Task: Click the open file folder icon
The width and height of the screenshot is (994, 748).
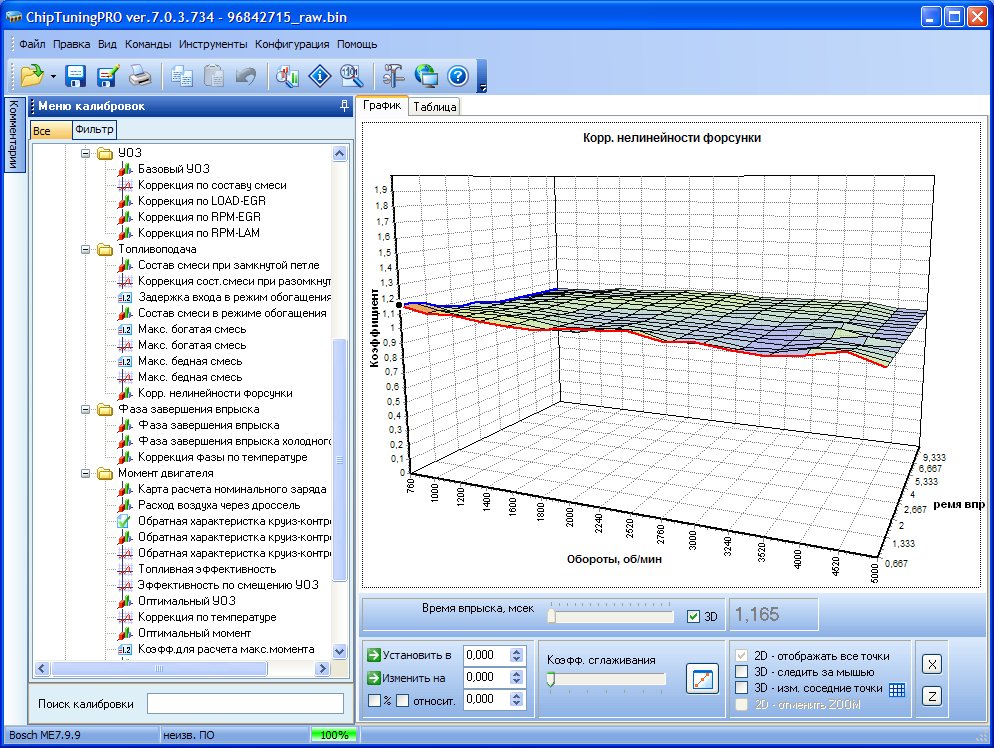Action: click(x=32, y=76)
